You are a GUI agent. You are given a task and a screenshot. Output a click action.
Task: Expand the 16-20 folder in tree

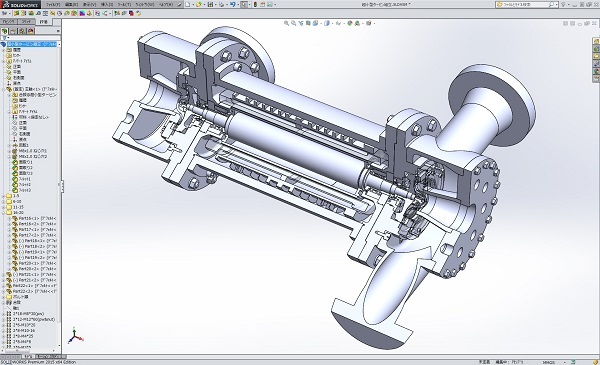click(x=4, y=213)
